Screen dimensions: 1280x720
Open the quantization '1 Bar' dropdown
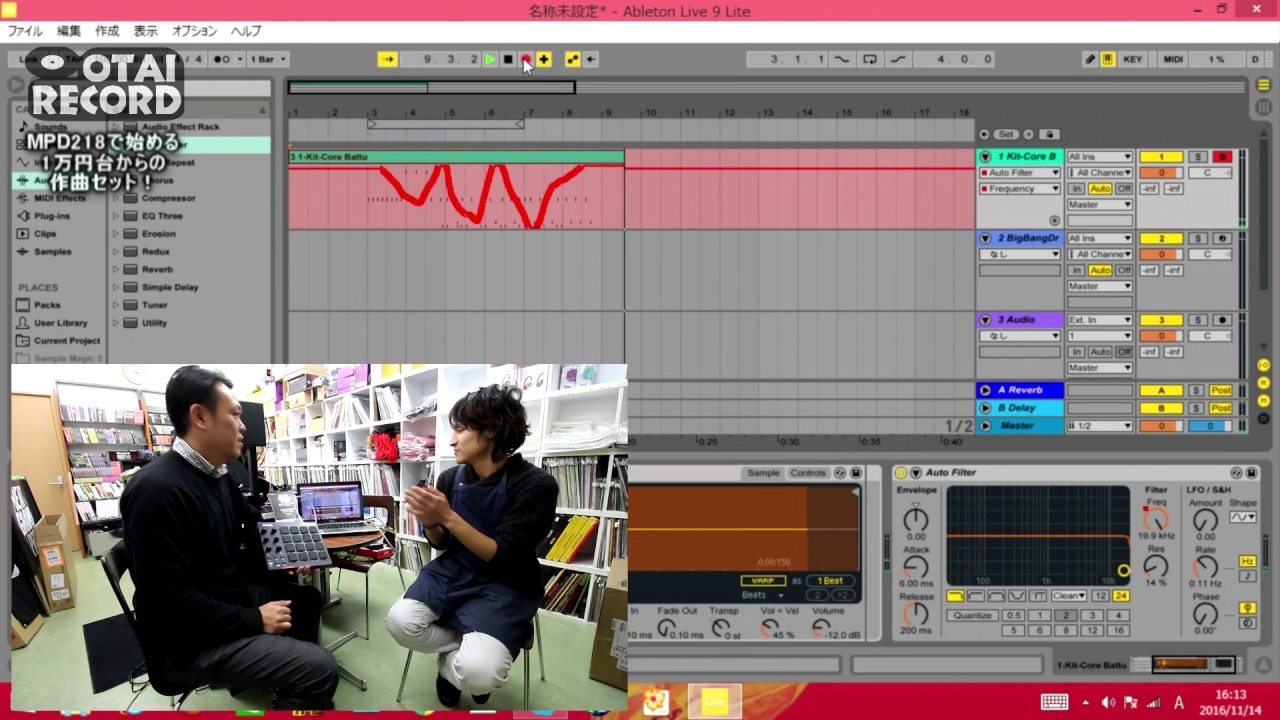pyautogui.click(x=268, y=59)
